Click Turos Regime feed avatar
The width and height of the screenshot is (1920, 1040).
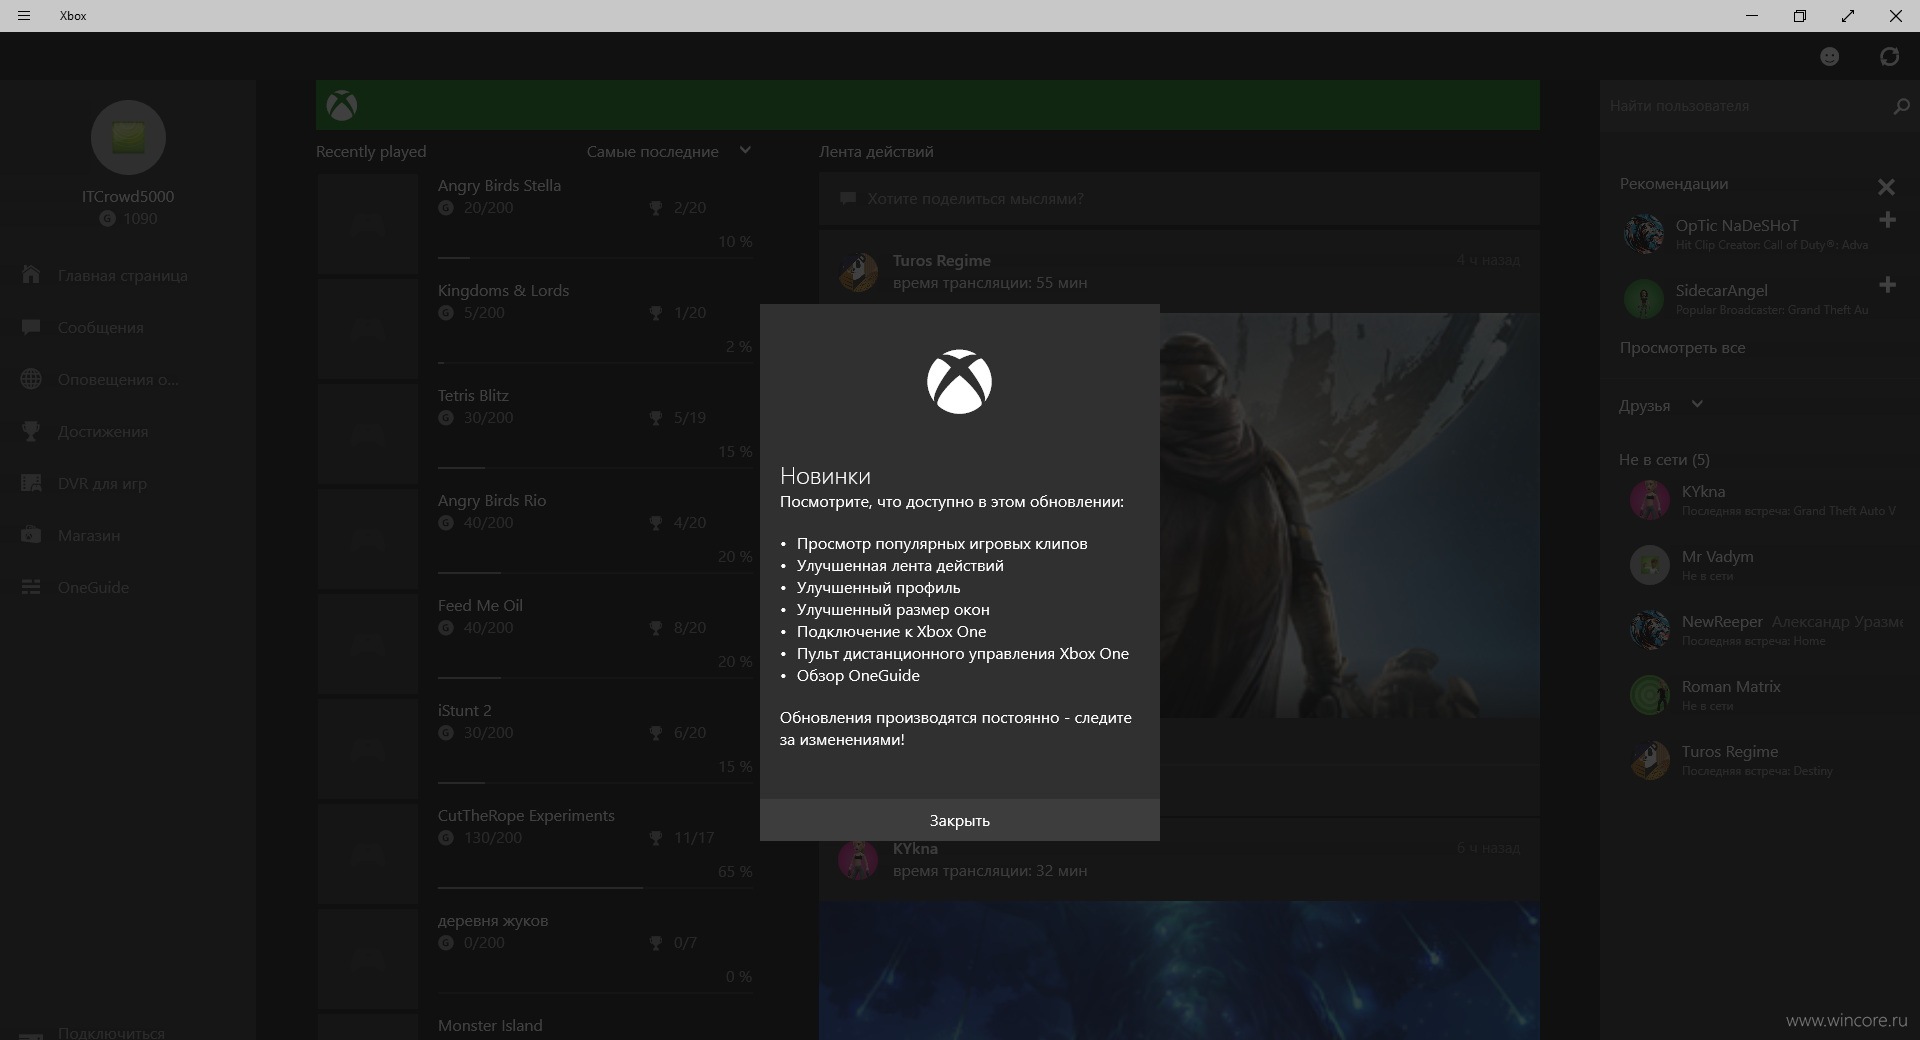coord(858,271)
